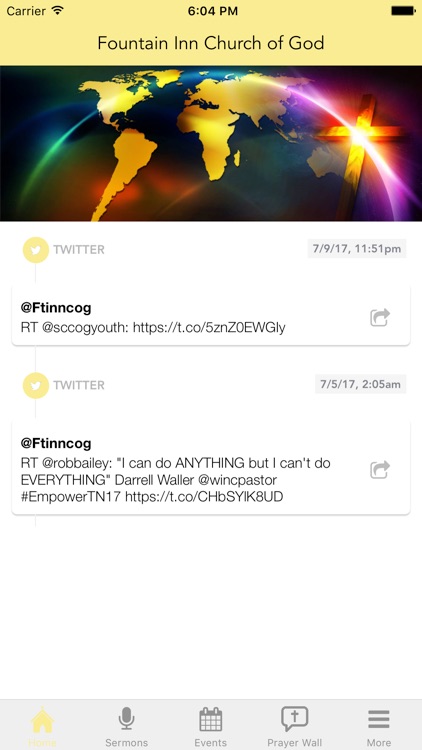
Task: Open the #EmpowerTN17 tweet card
Action: 211,468
